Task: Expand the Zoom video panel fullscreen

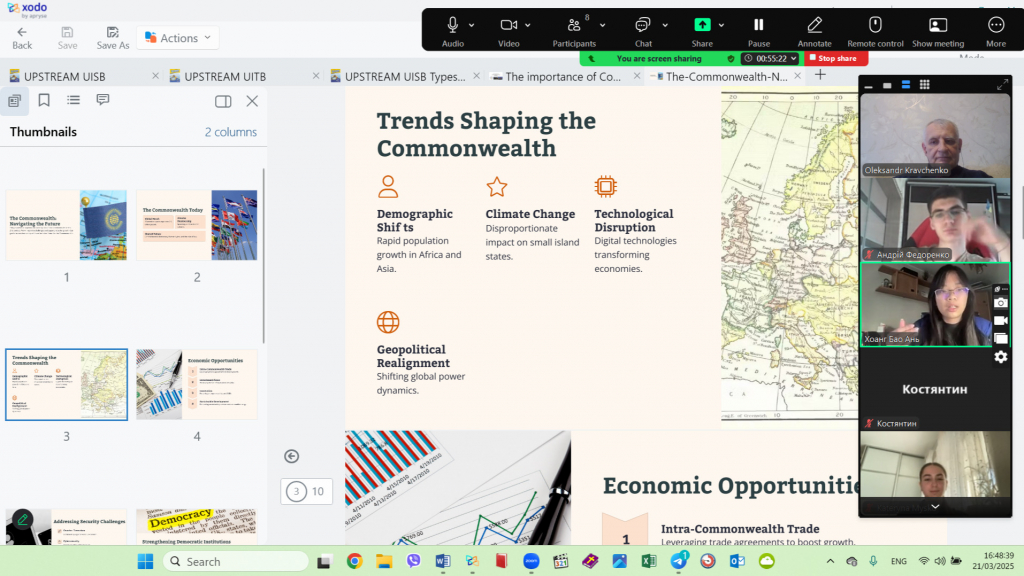Action: pyautogui.click(x=1002, y=85)
